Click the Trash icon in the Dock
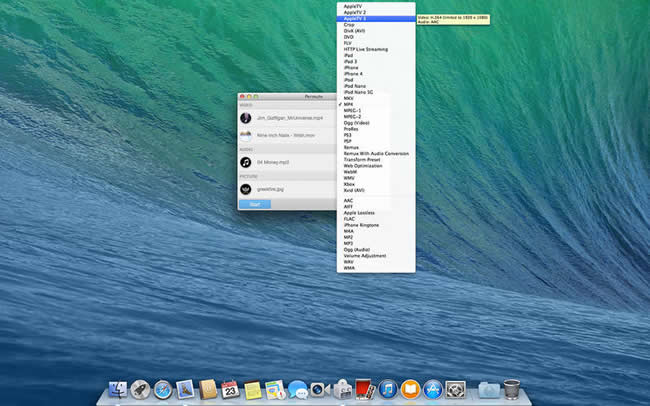650x406 pixels. (511, 388)
